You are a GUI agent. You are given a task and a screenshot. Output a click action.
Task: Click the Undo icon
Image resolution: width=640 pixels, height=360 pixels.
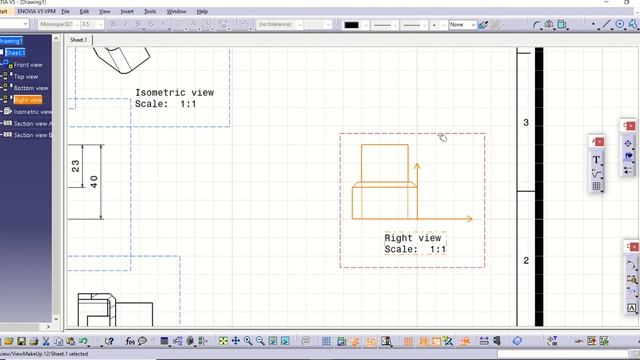coord(83,341)
